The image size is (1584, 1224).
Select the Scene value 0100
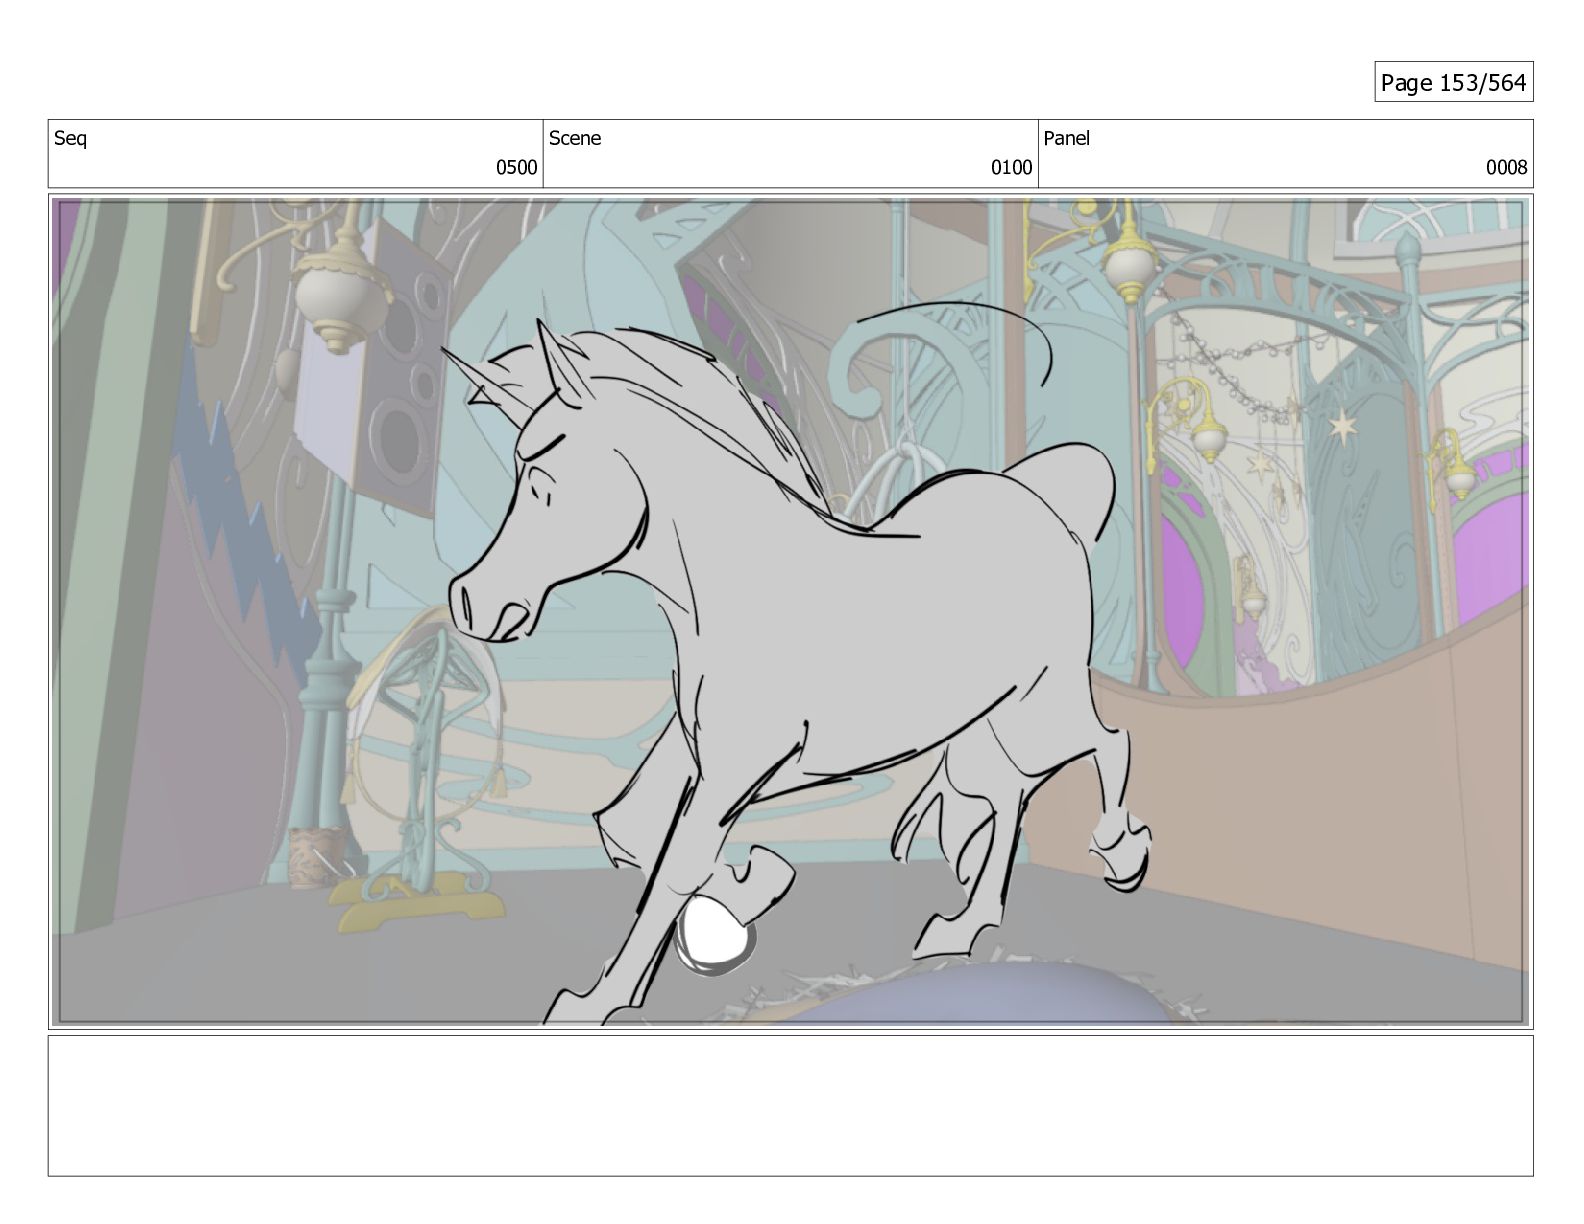click(1011, 168)
